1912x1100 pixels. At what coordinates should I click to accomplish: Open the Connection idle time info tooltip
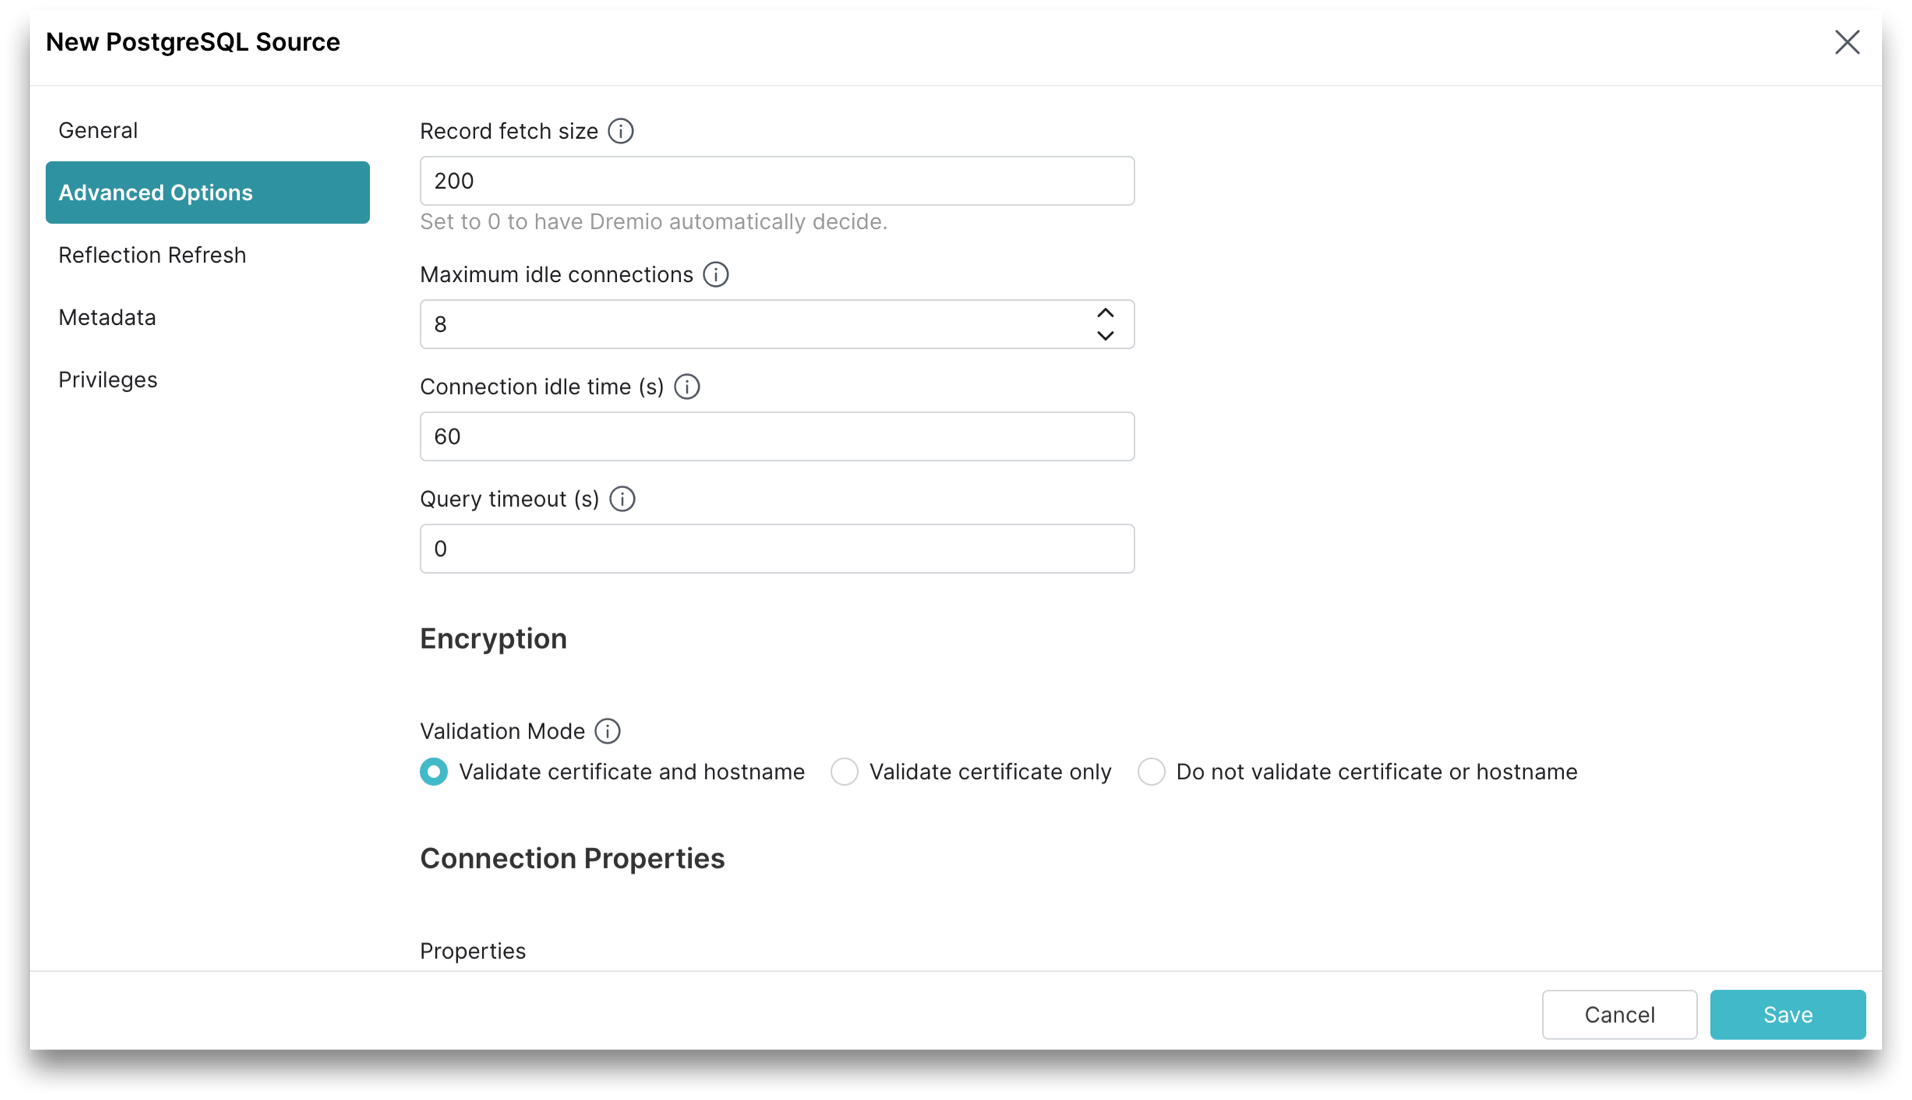tap(687, 387)
